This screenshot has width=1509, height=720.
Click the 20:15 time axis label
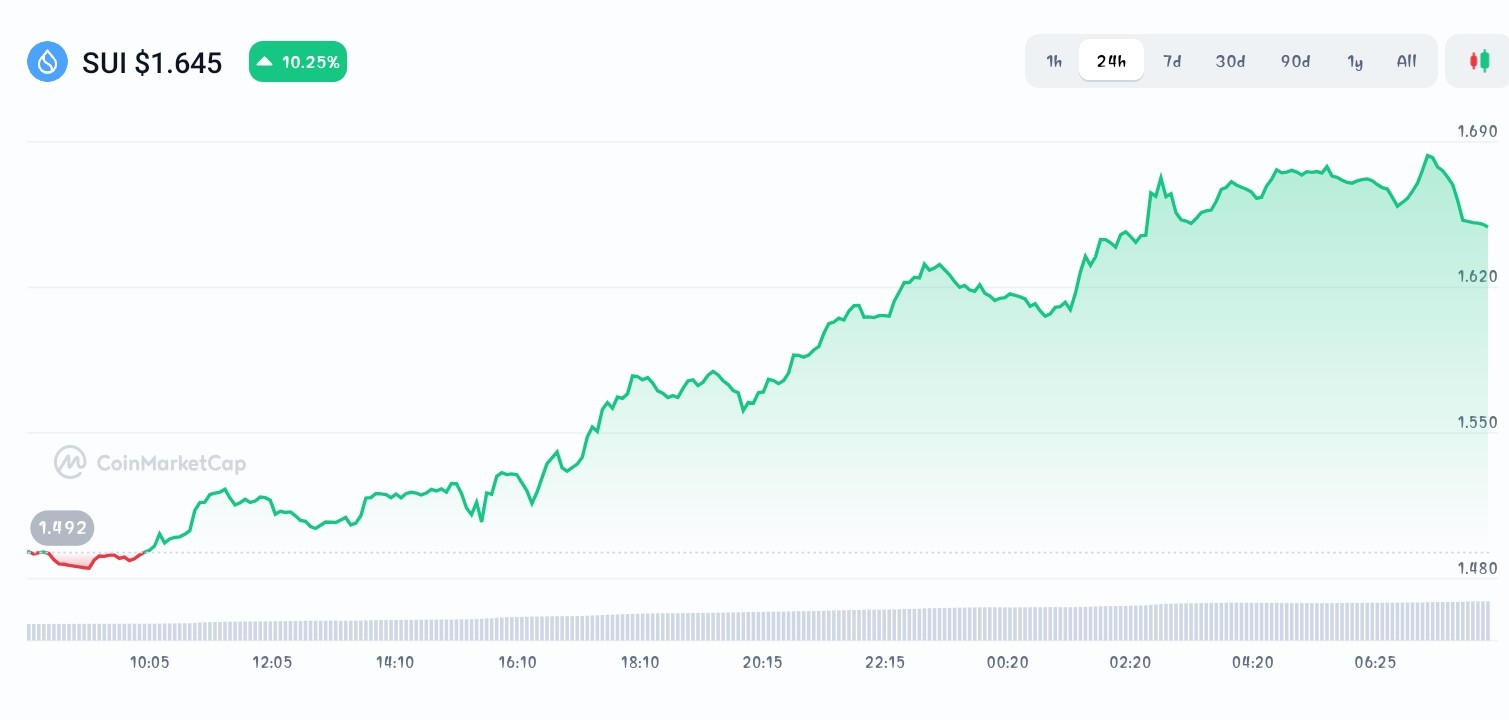coord(762,662)
